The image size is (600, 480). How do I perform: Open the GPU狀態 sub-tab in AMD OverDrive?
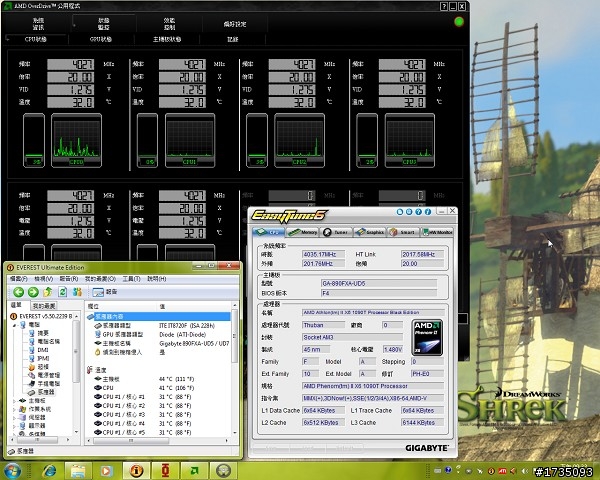click(x=101, y=39)
